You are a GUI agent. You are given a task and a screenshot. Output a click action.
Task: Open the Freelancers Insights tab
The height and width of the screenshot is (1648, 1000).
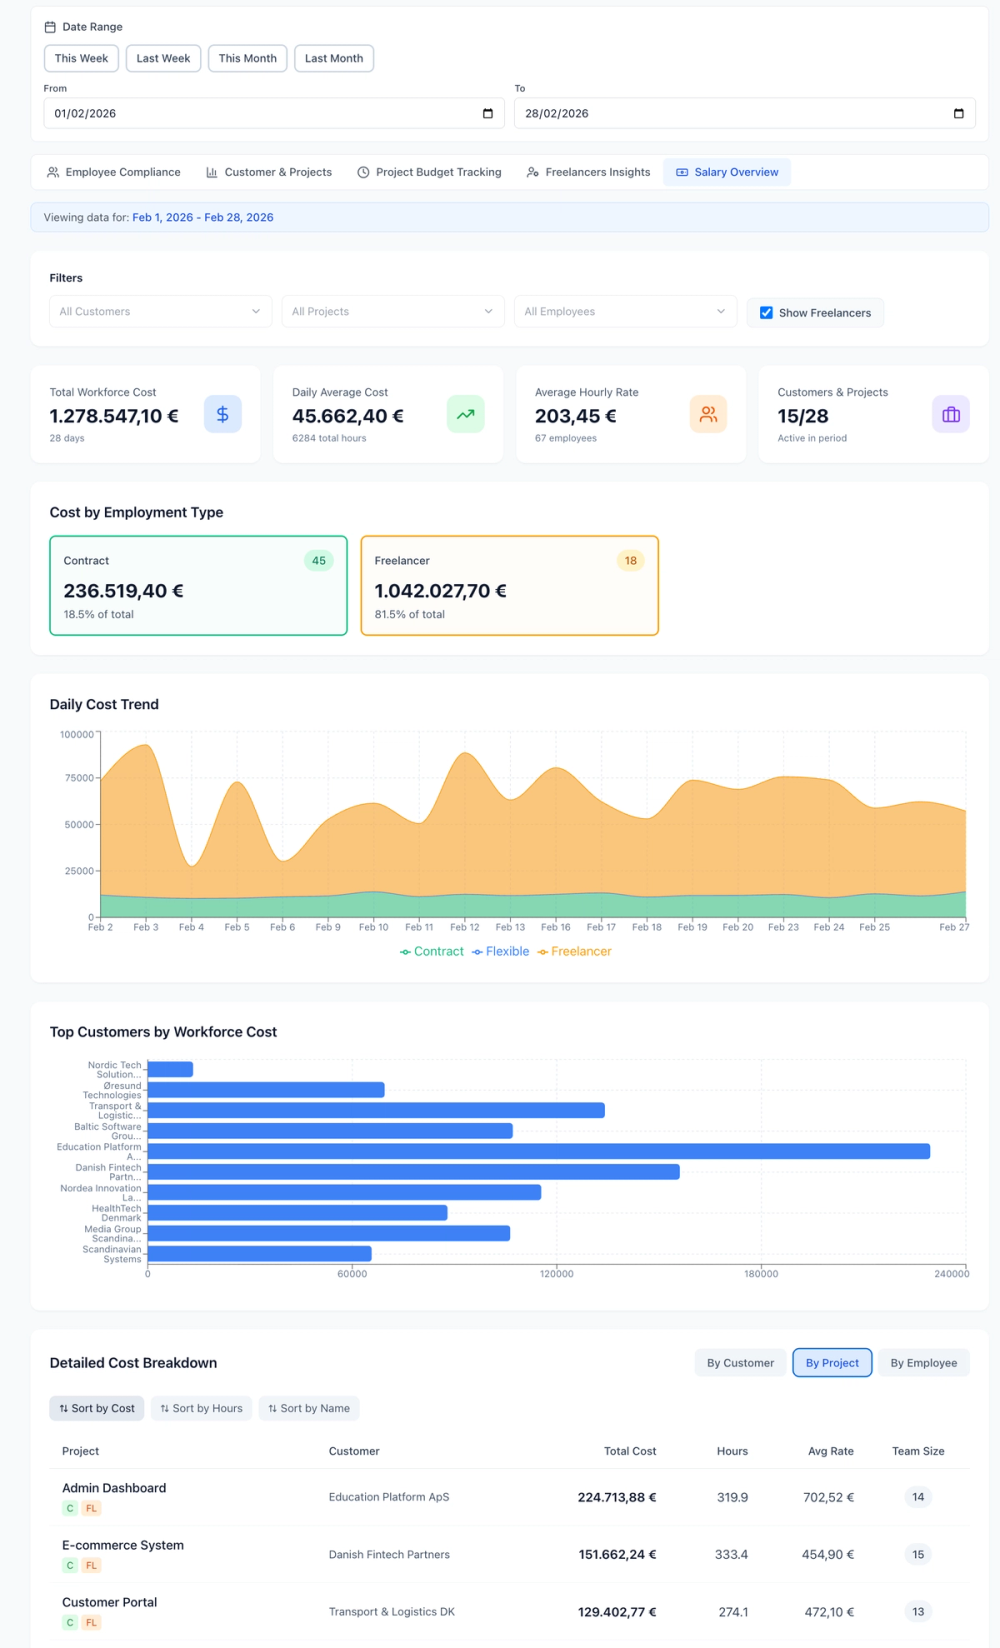click(588, 172)
